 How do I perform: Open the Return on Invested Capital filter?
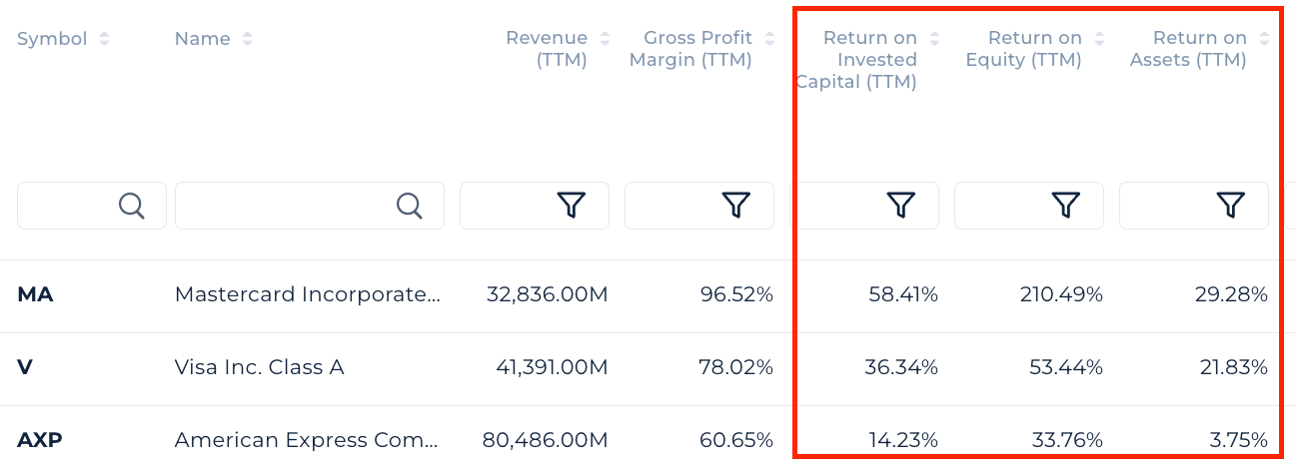901,205
